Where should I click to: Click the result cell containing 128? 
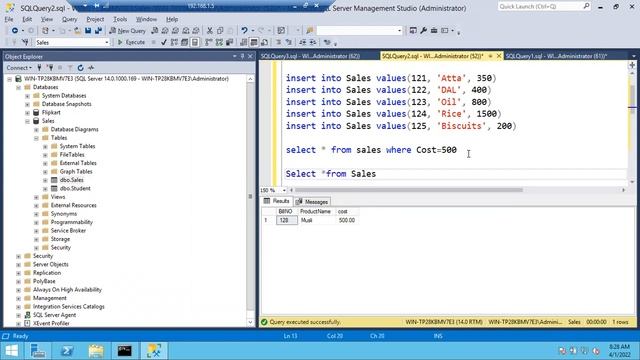point(287,220)
